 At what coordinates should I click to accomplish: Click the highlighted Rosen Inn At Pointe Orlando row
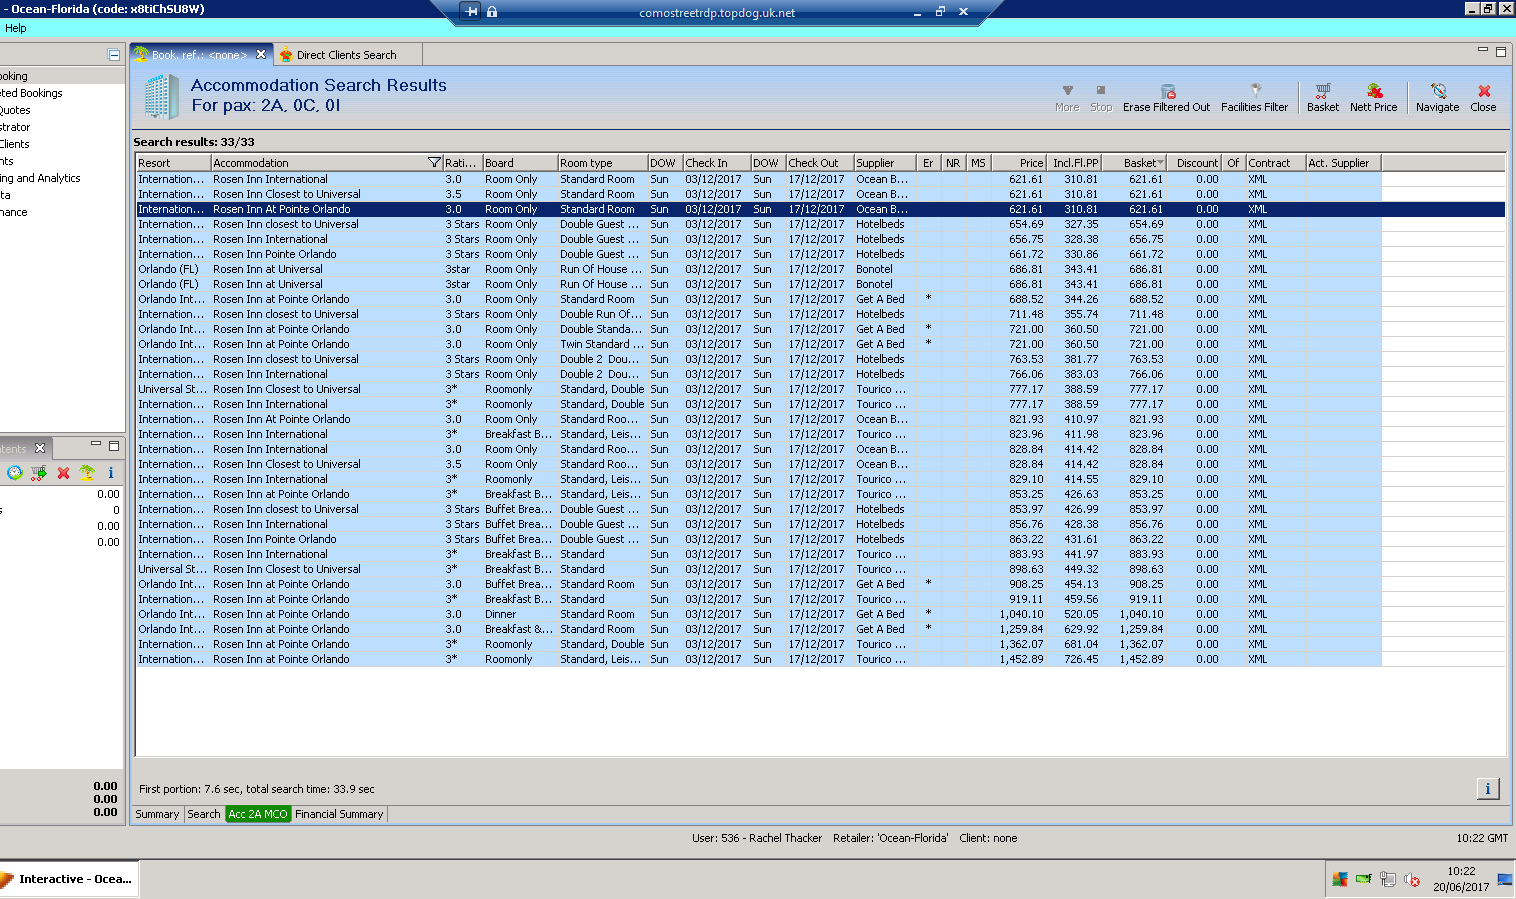[820, 209]
